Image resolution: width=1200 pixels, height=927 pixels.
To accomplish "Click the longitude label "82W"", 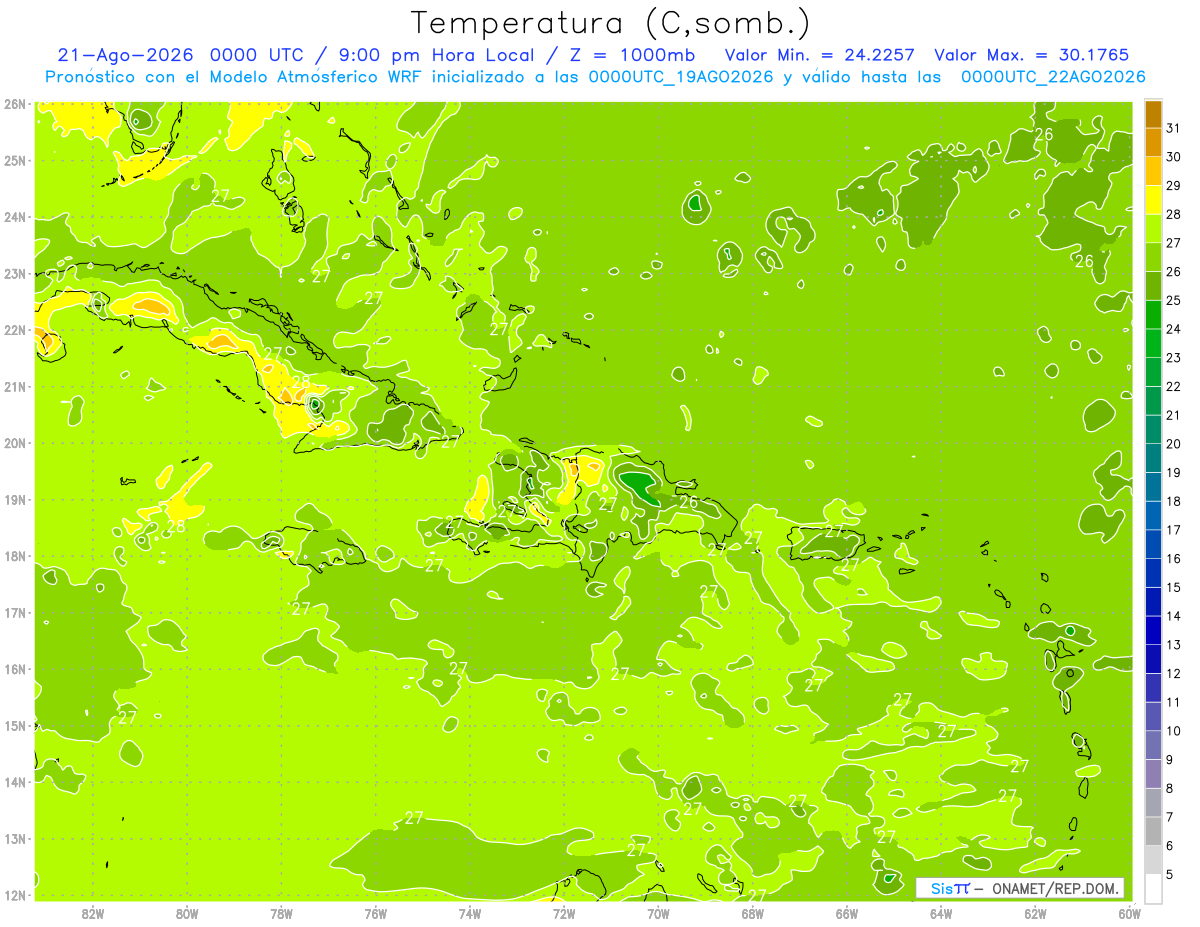I will coord(92,912).
